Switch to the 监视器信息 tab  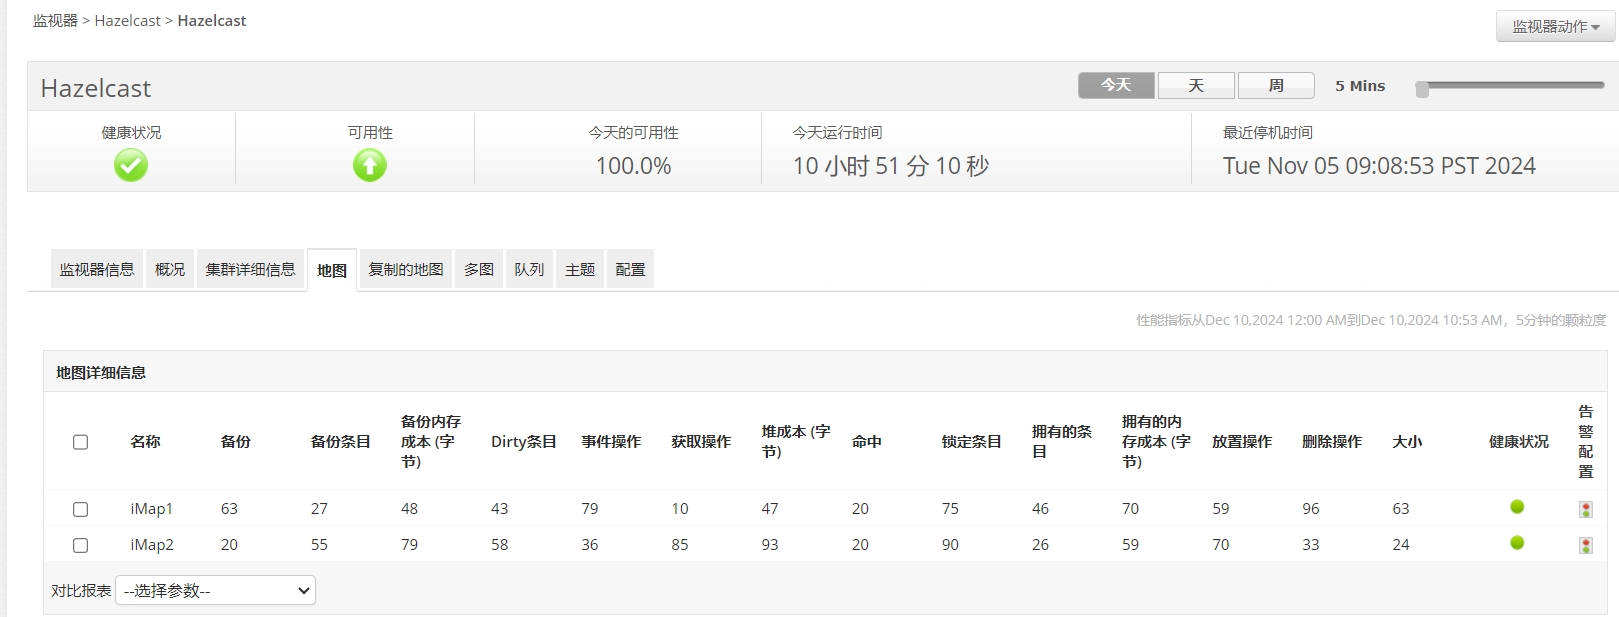97,269
